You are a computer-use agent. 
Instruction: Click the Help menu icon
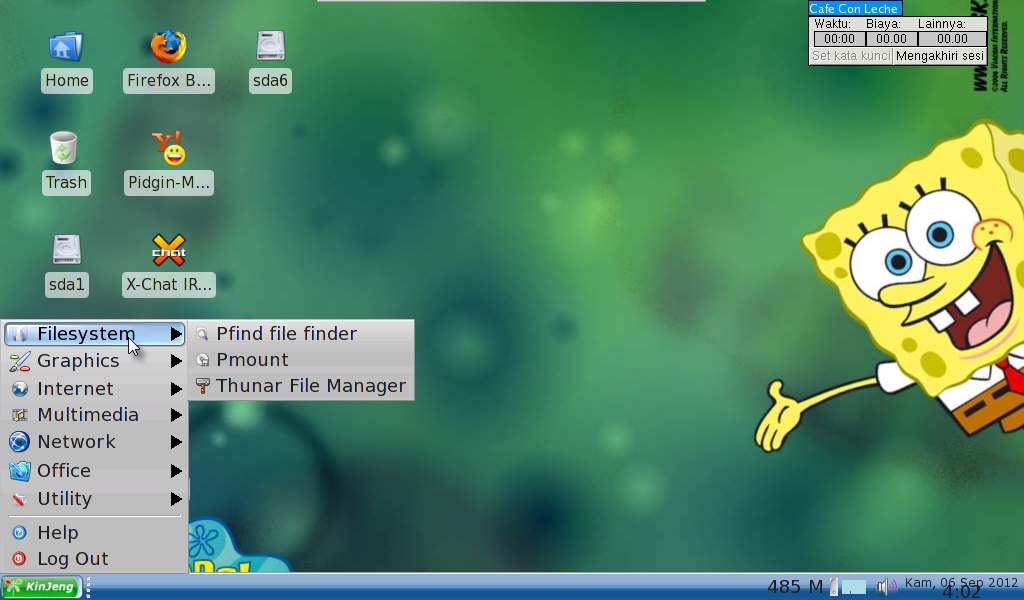[x=20, y=533]
